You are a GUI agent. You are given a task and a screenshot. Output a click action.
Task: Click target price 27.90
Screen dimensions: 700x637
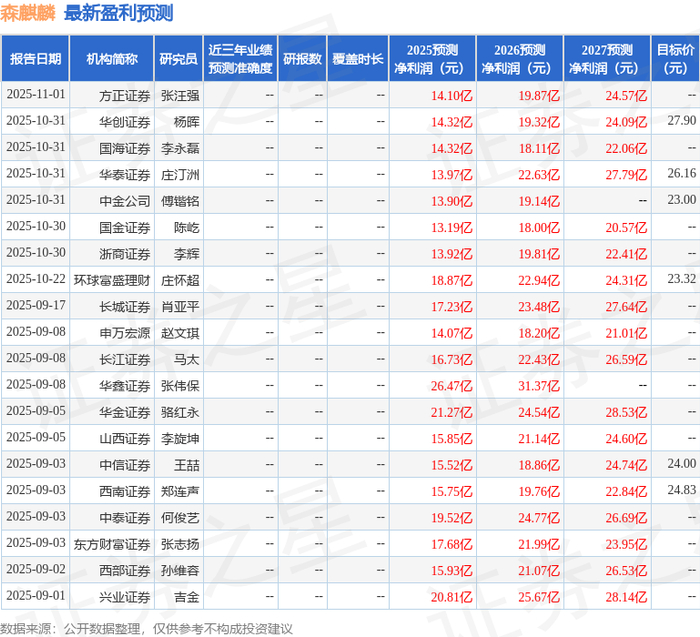coord(682,121)
